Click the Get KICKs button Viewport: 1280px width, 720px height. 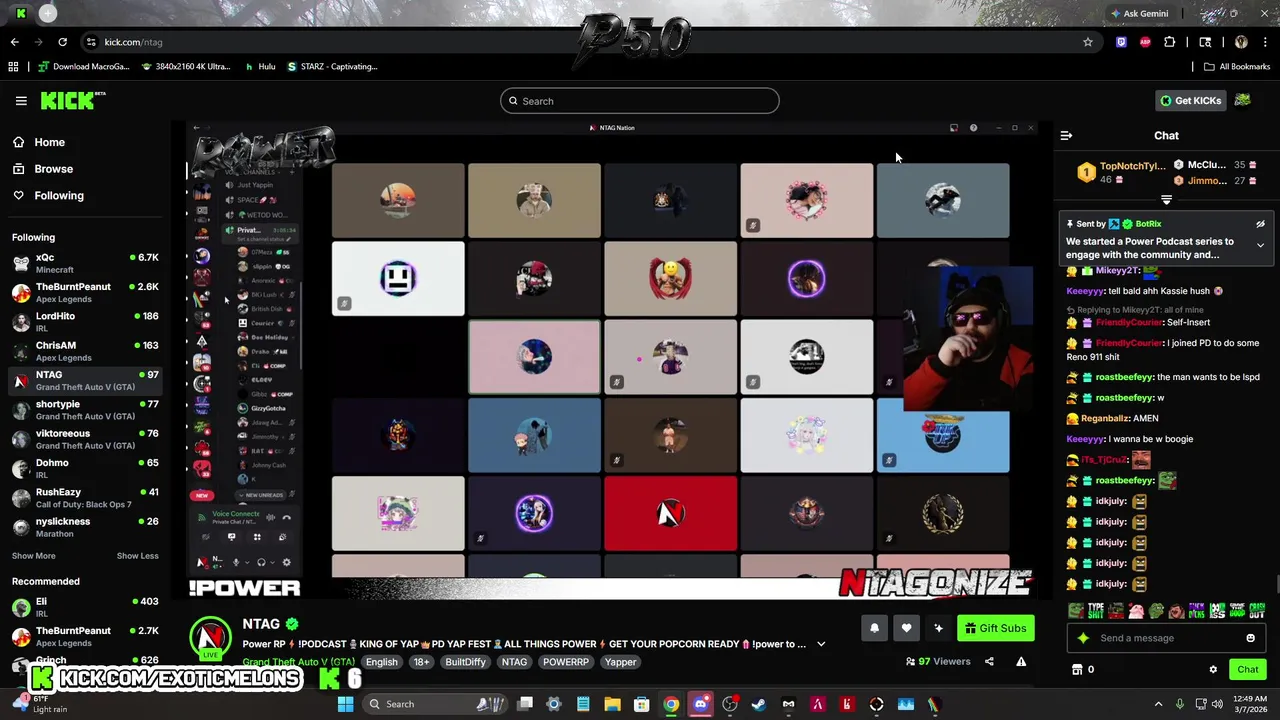tap(1190, 101)
